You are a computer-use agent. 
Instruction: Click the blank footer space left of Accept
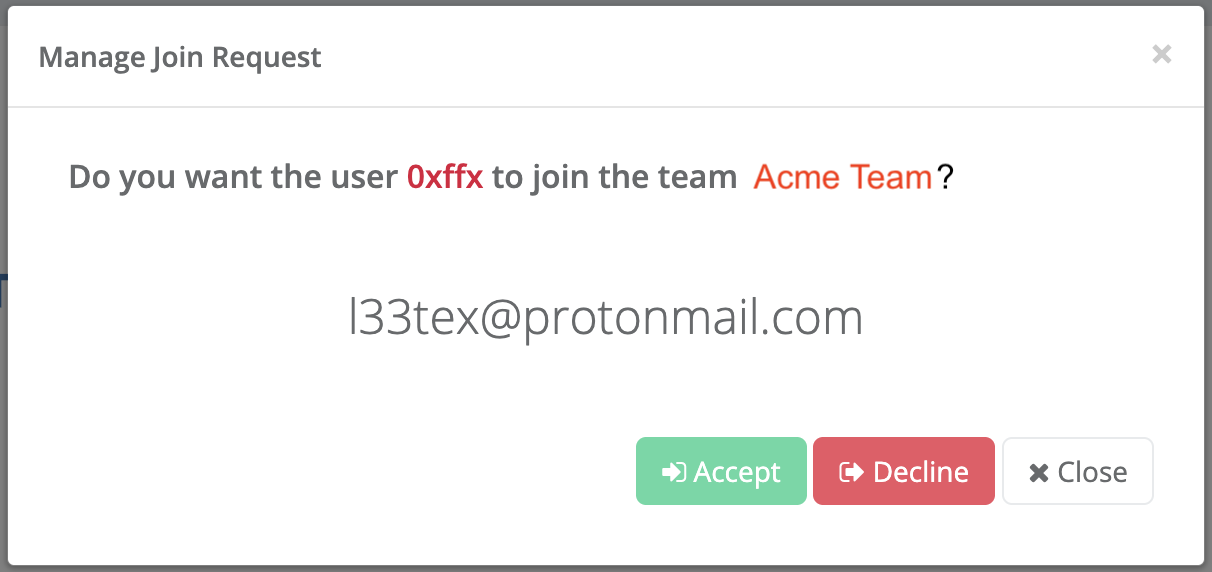[x=350, y=471]
